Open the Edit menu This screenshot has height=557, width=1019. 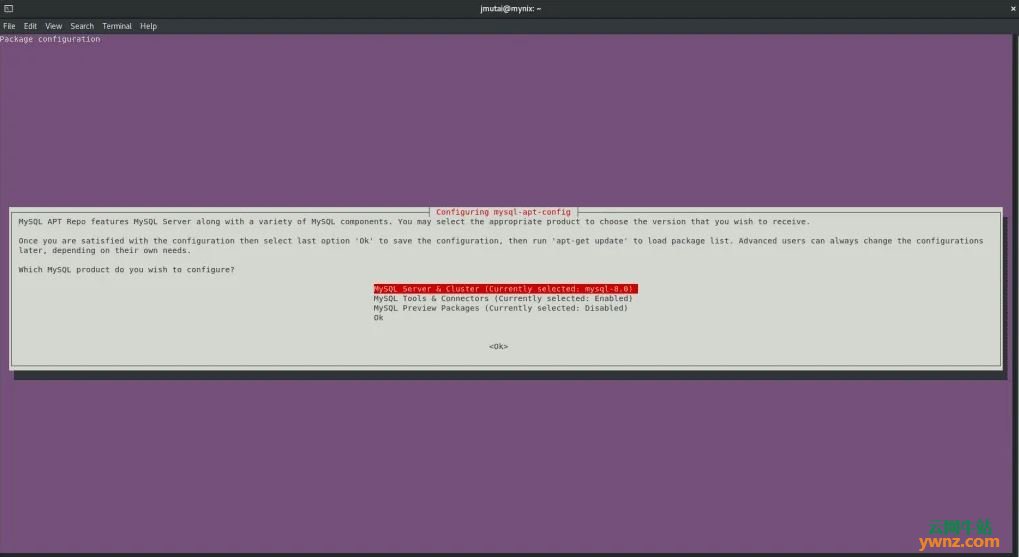(x=30, y=26)
